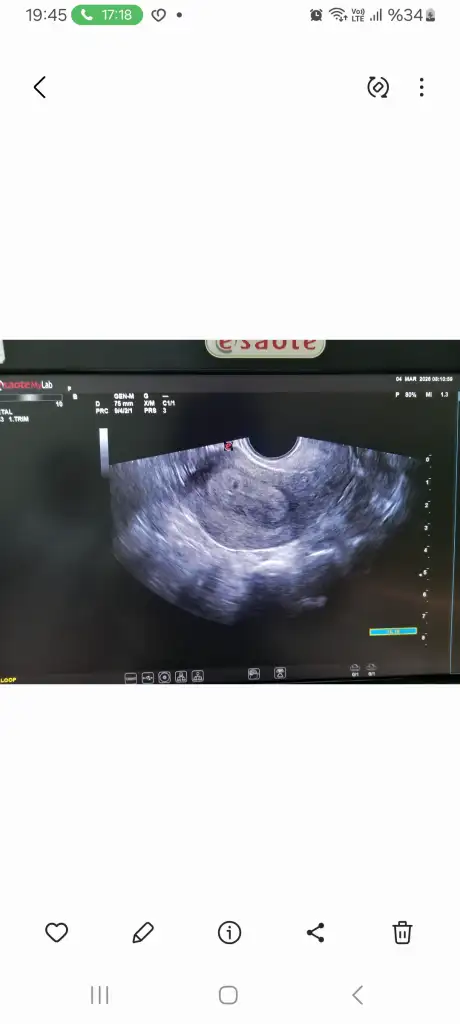
Task: Return to ongoing call via green pill
Action: pyautogui.click(x=107, y=15)
